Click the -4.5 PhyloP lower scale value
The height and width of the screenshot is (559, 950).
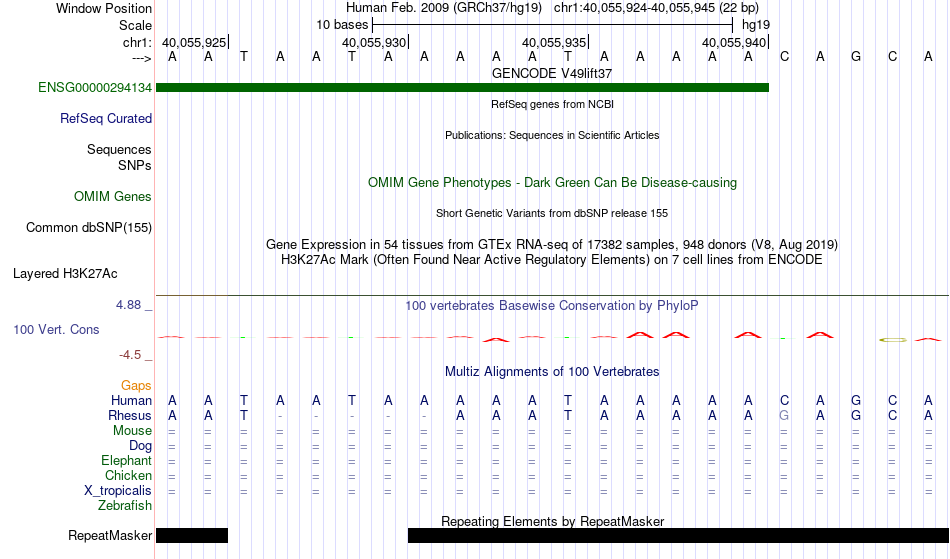tap(130, 355)
